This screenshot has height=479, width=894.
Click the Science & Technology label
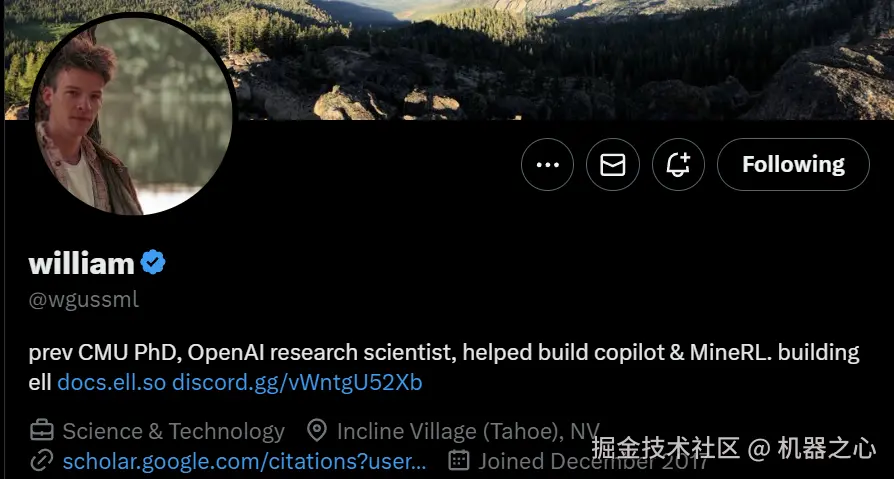[173, 431]
